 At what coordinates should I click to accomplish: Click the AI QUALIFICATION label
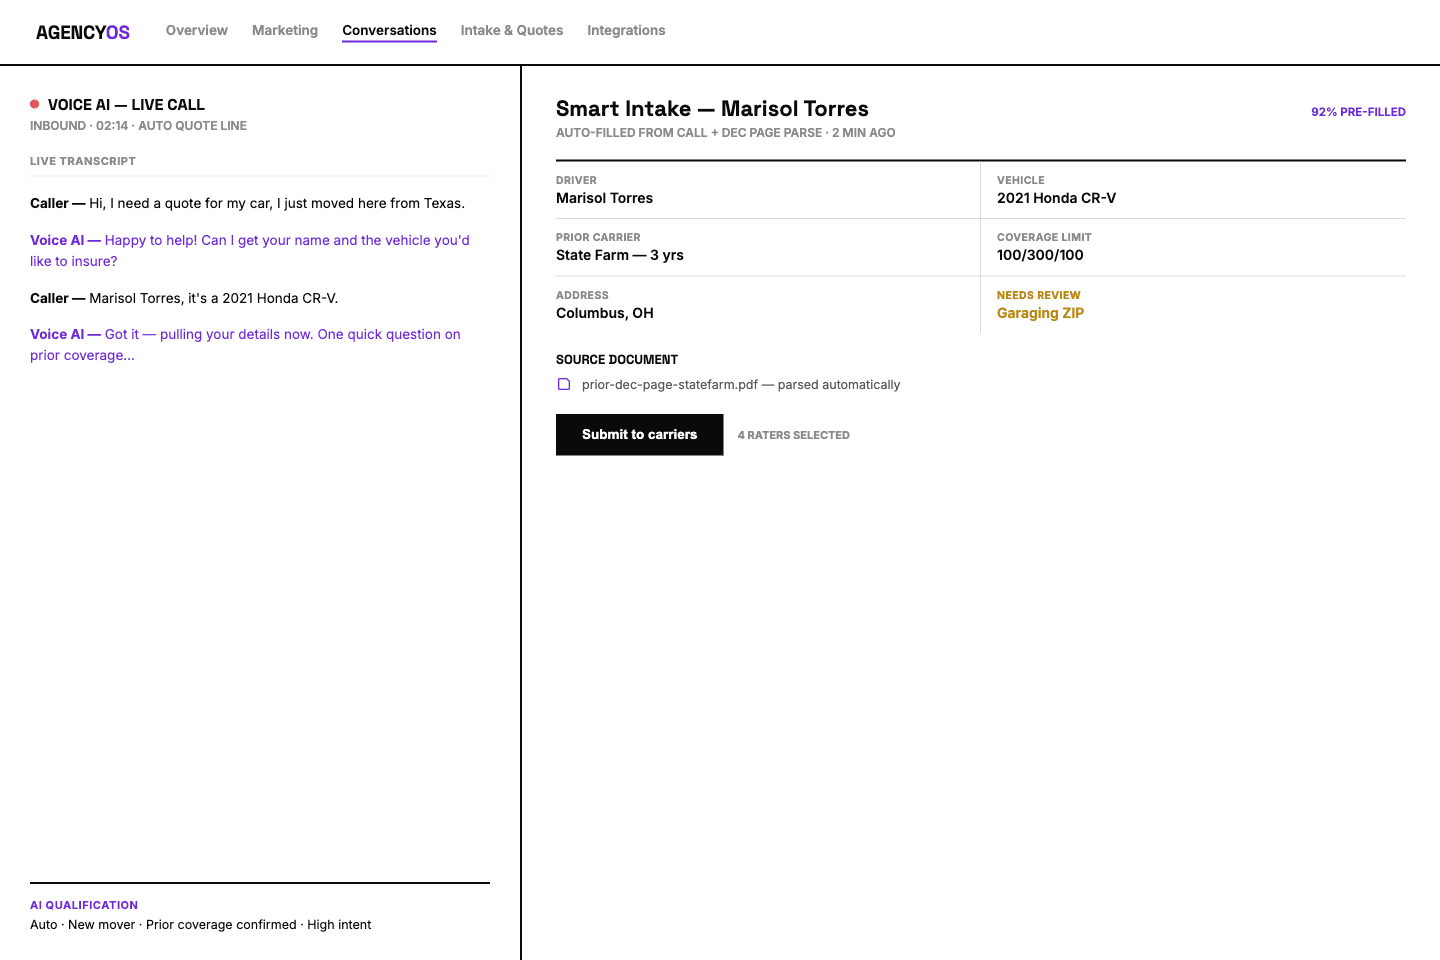(84, 905)
